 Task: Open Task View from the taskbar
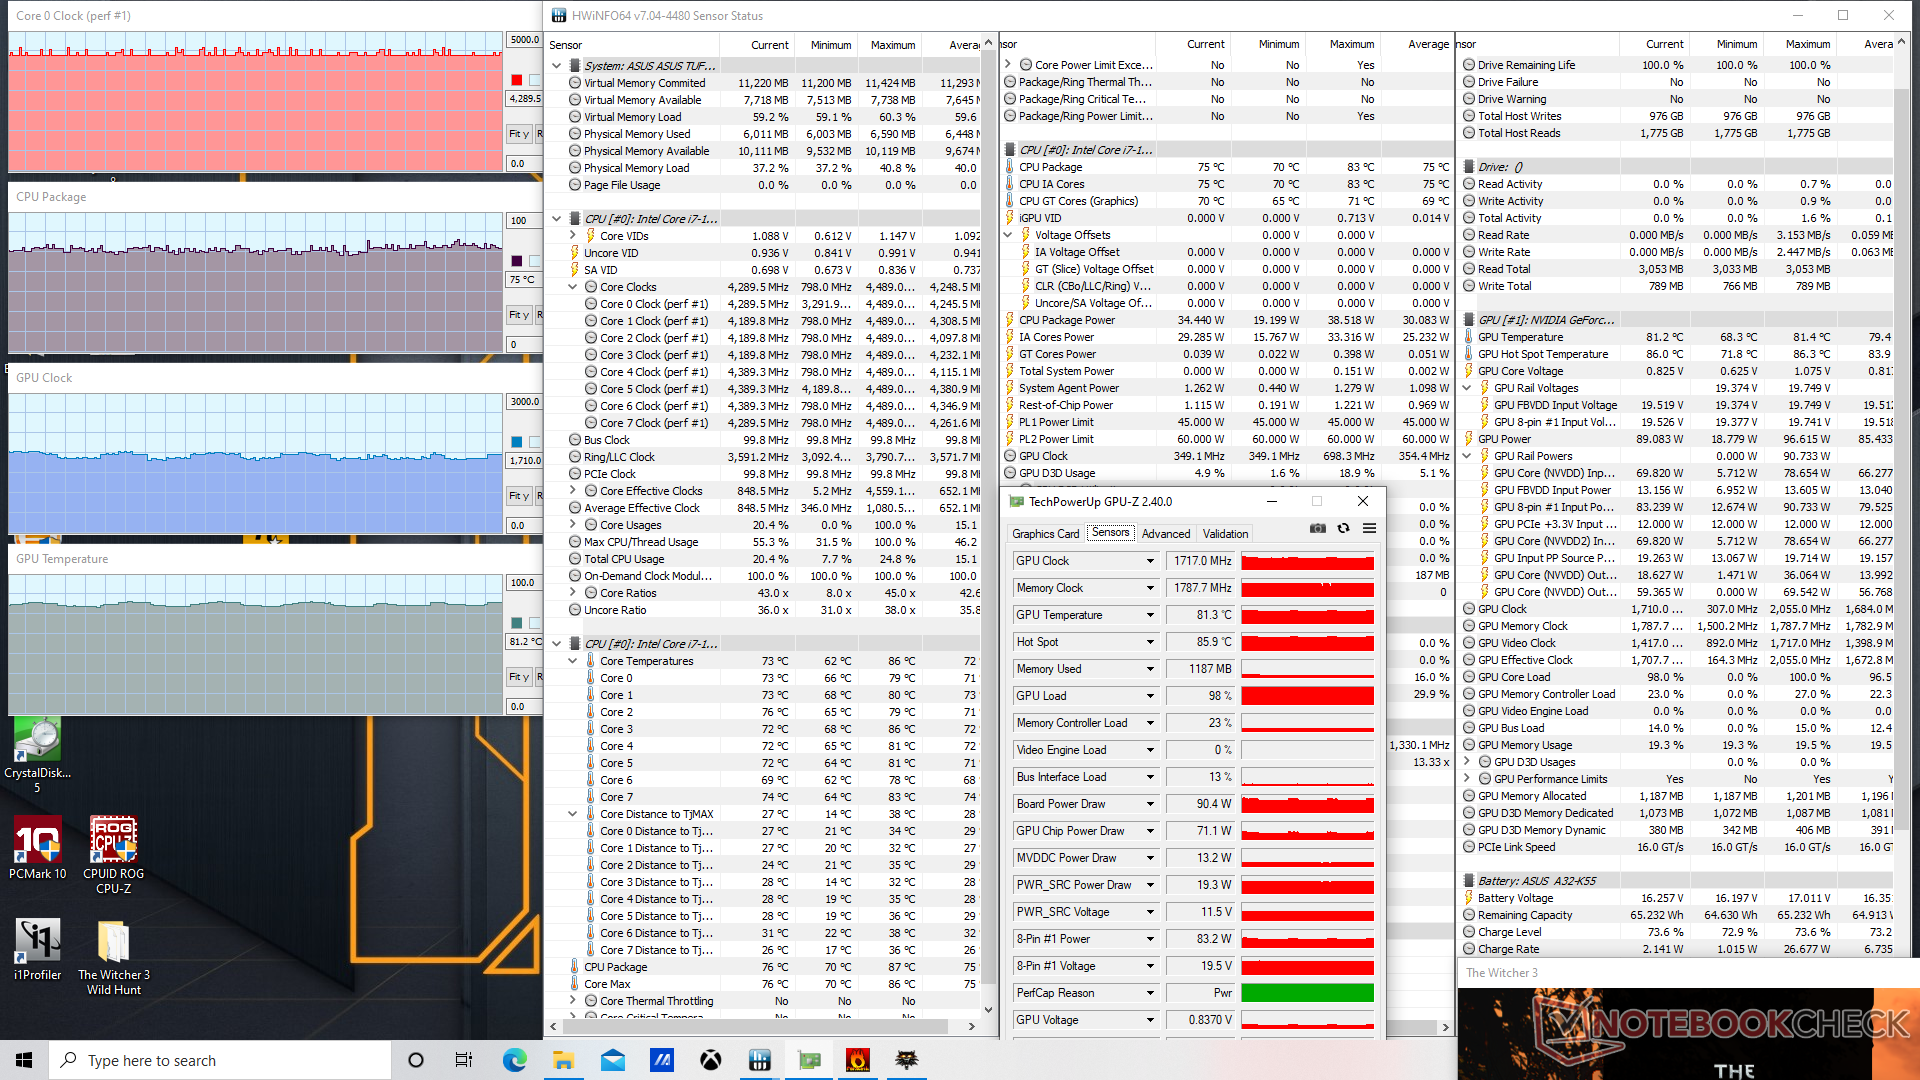pos(464,1060)
